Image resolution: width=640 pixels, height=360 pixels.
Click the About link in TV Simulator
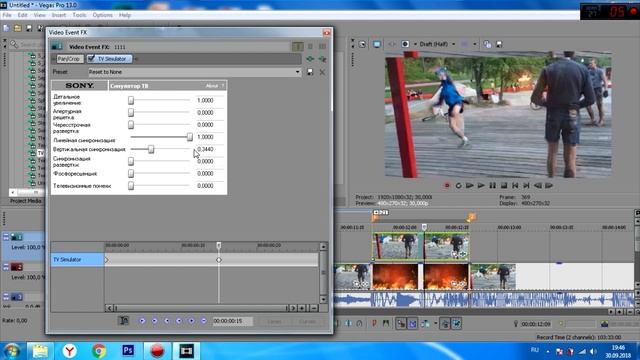click(211, 86)
